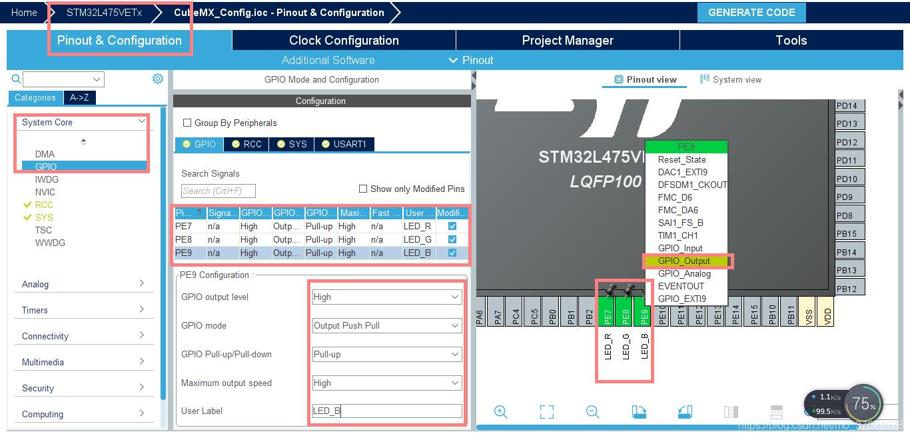Open the Tools tab
The width and height of the screenshot is (910, 438).
tap(791, 40)
